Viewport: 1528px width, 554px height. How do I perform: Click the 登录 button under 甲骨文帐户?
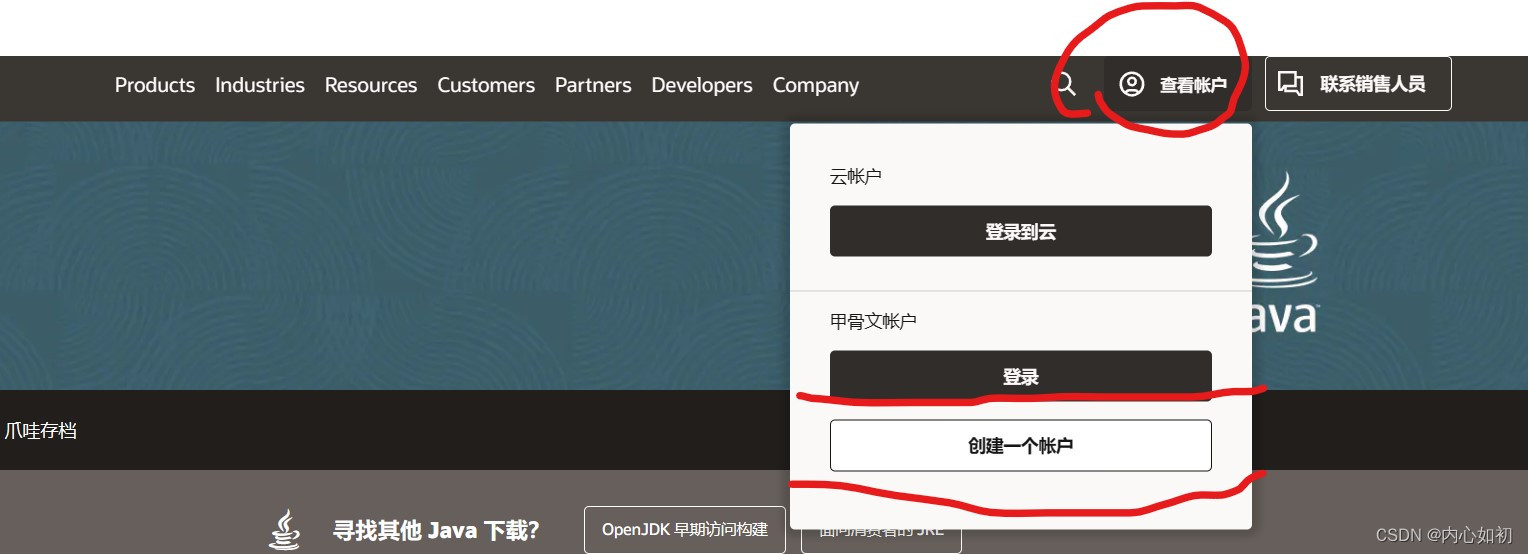(1021, 376)
